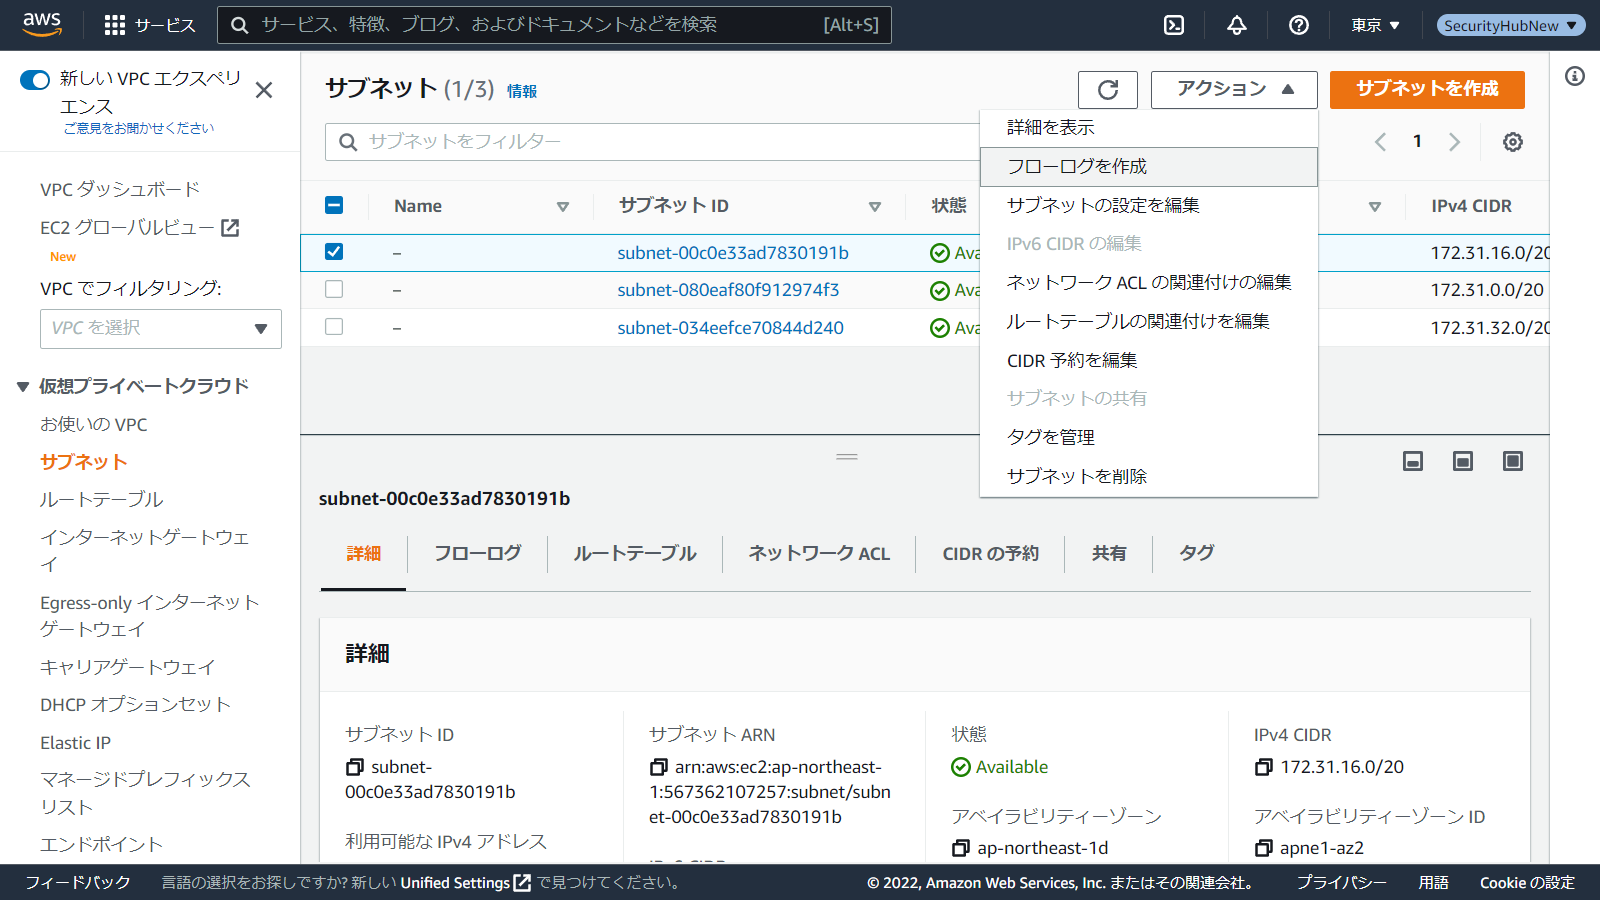1600x900 pixels.
Task: Switch to the ルートテーブル tab
Action: [x=634, y=553]
